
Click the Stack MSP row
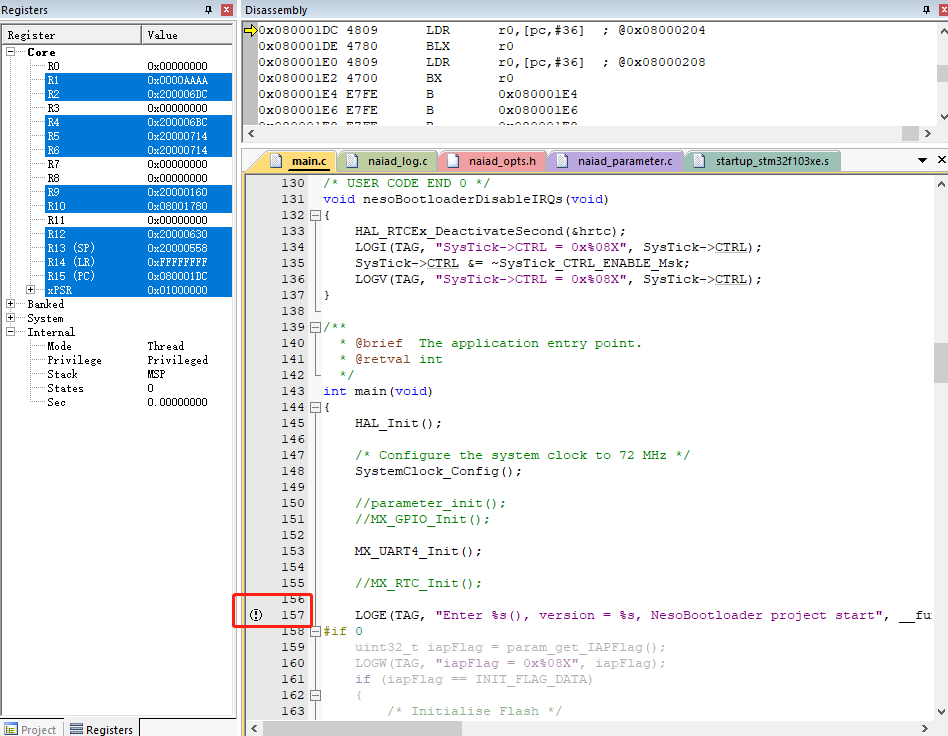(138, 374)
